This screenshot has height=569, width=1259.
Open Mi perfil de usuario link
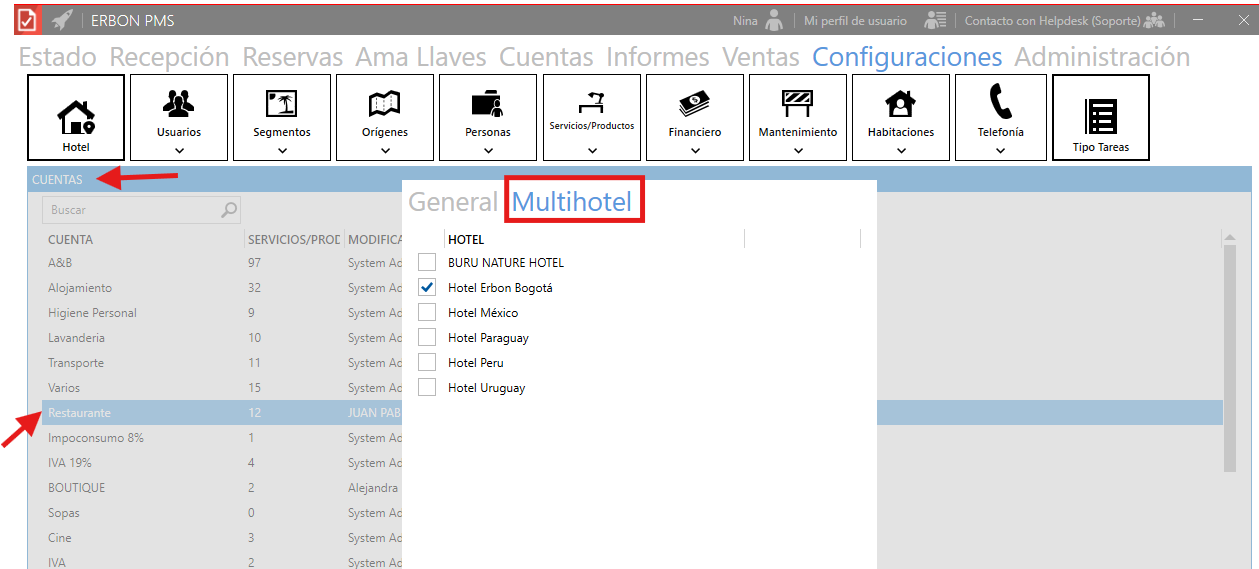tap(855, 21)
